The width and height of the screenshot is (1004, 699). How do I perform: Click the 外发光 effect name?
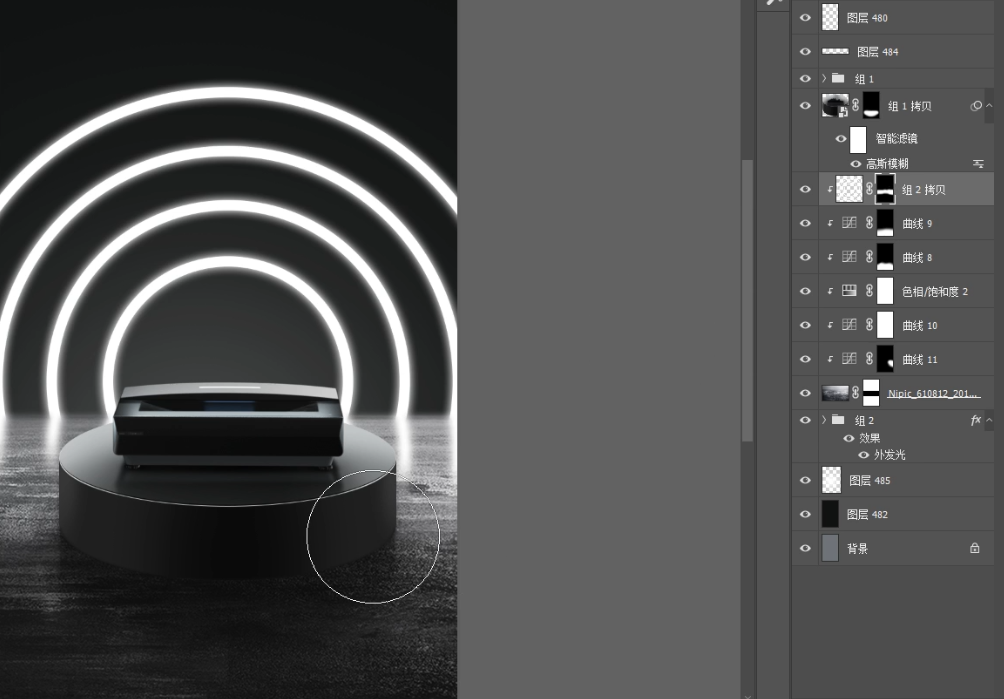pos(889,454)
